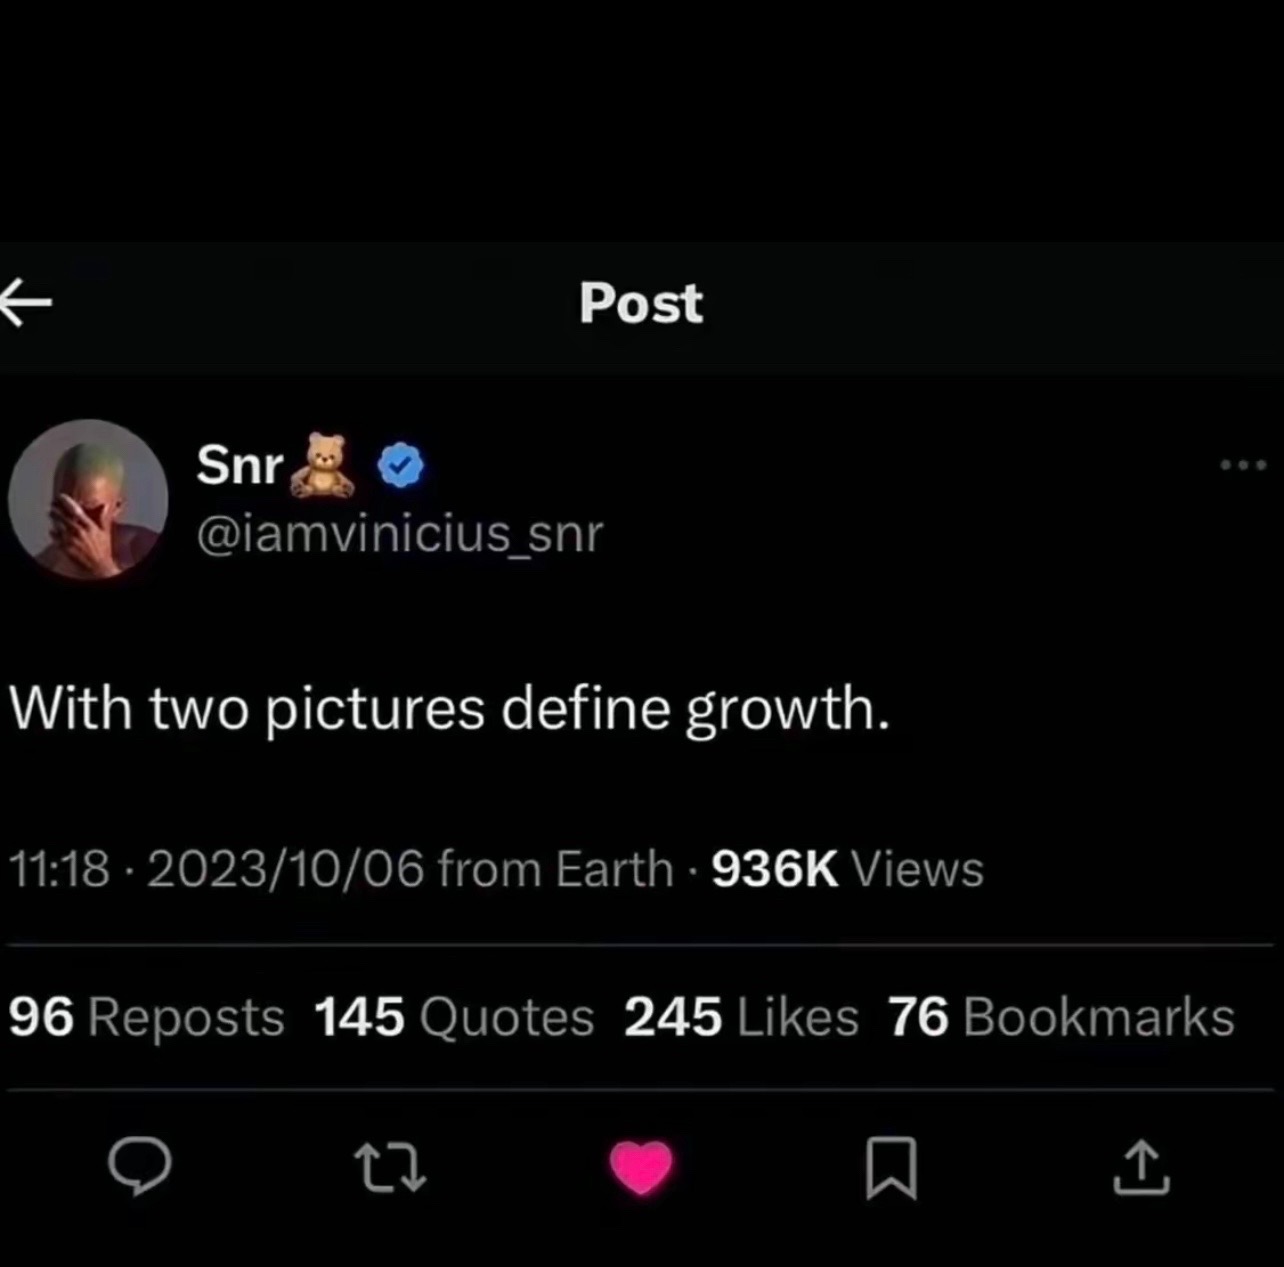Click the share upload icon

tap(1141, 1169)
